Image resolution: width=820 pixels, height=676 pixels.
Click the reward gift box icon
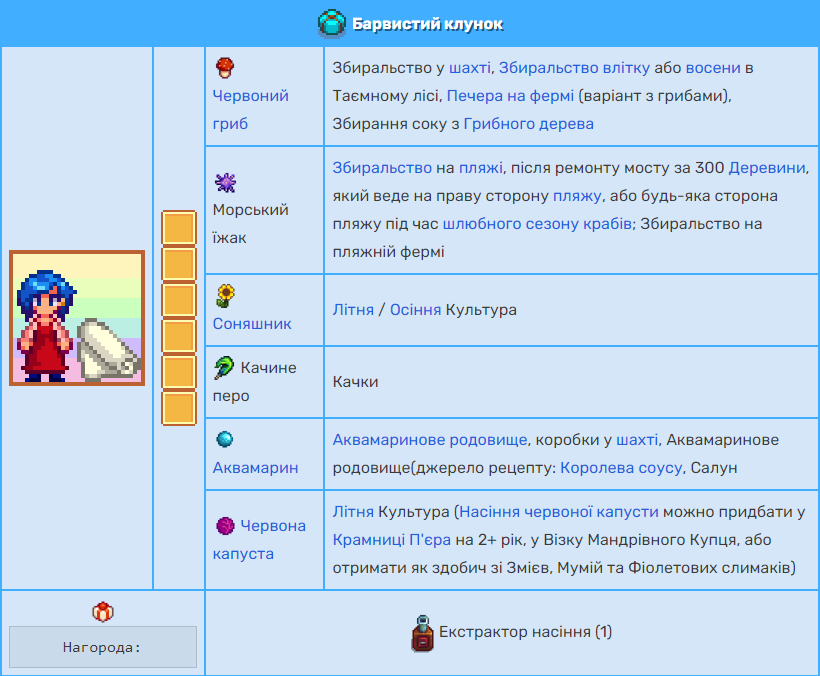(x=103, y=612)
